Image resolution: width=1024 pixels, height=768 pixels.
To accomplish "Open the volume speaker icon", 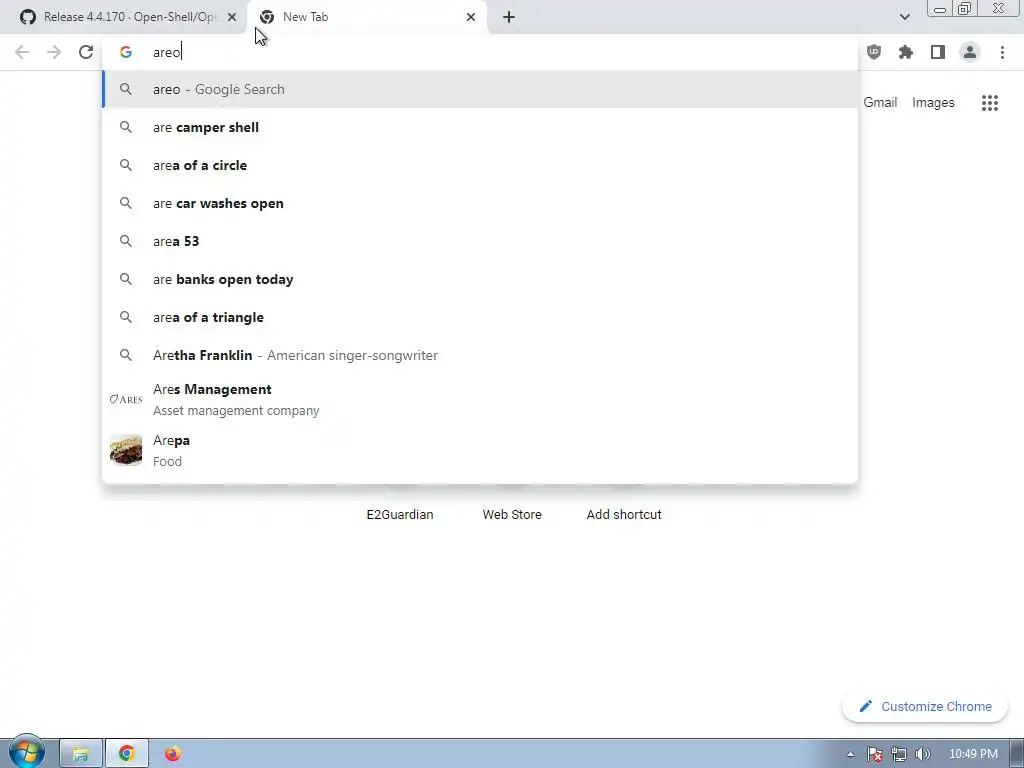I will 922,754.
